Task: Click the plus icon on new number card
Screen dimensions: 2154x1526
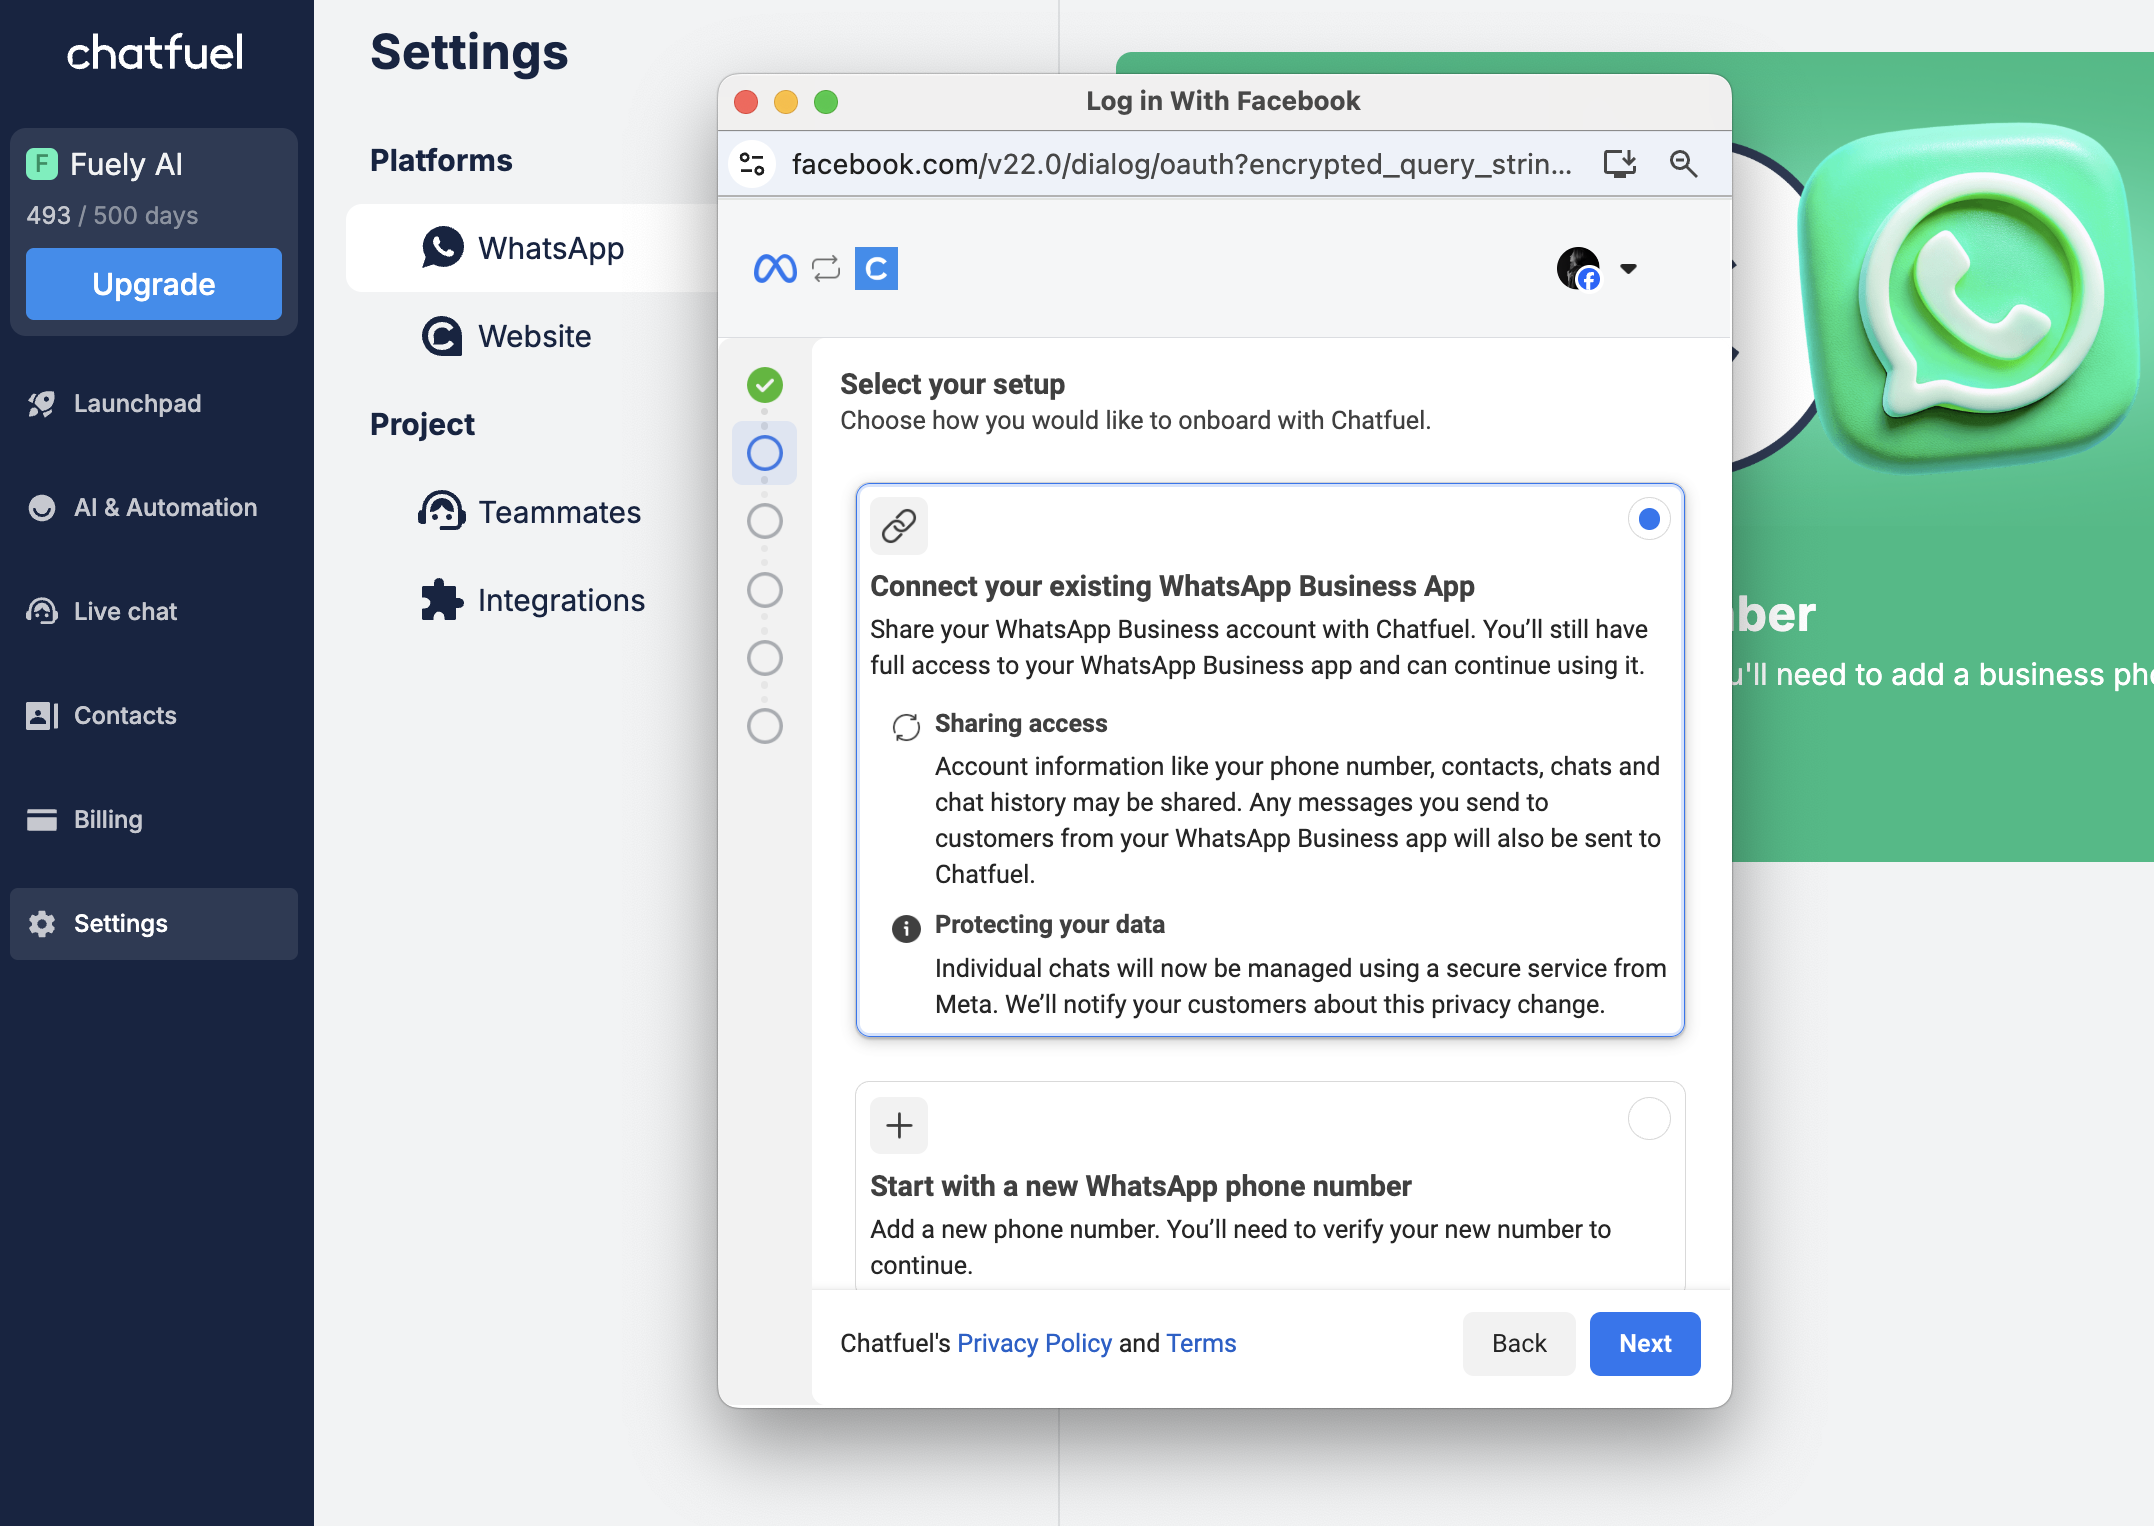Action: click(x=899, y=1125)
